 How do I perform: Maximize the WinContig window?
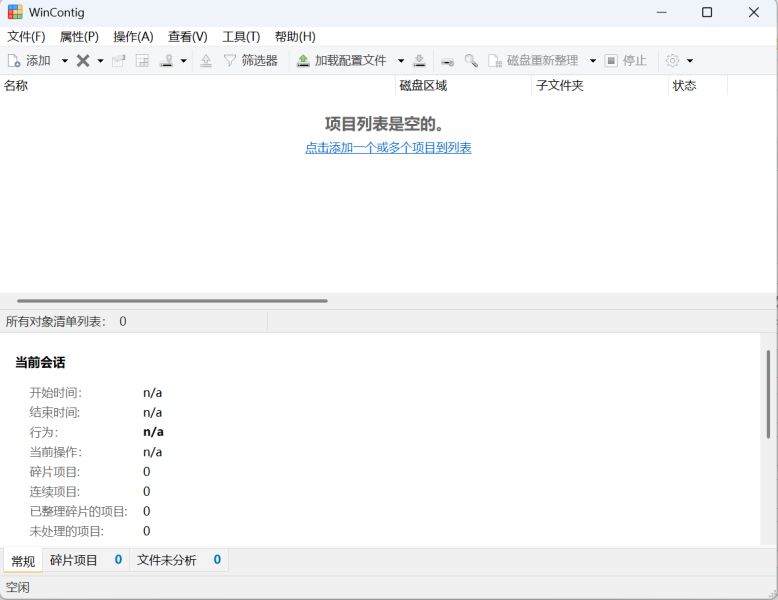(707, 12)
